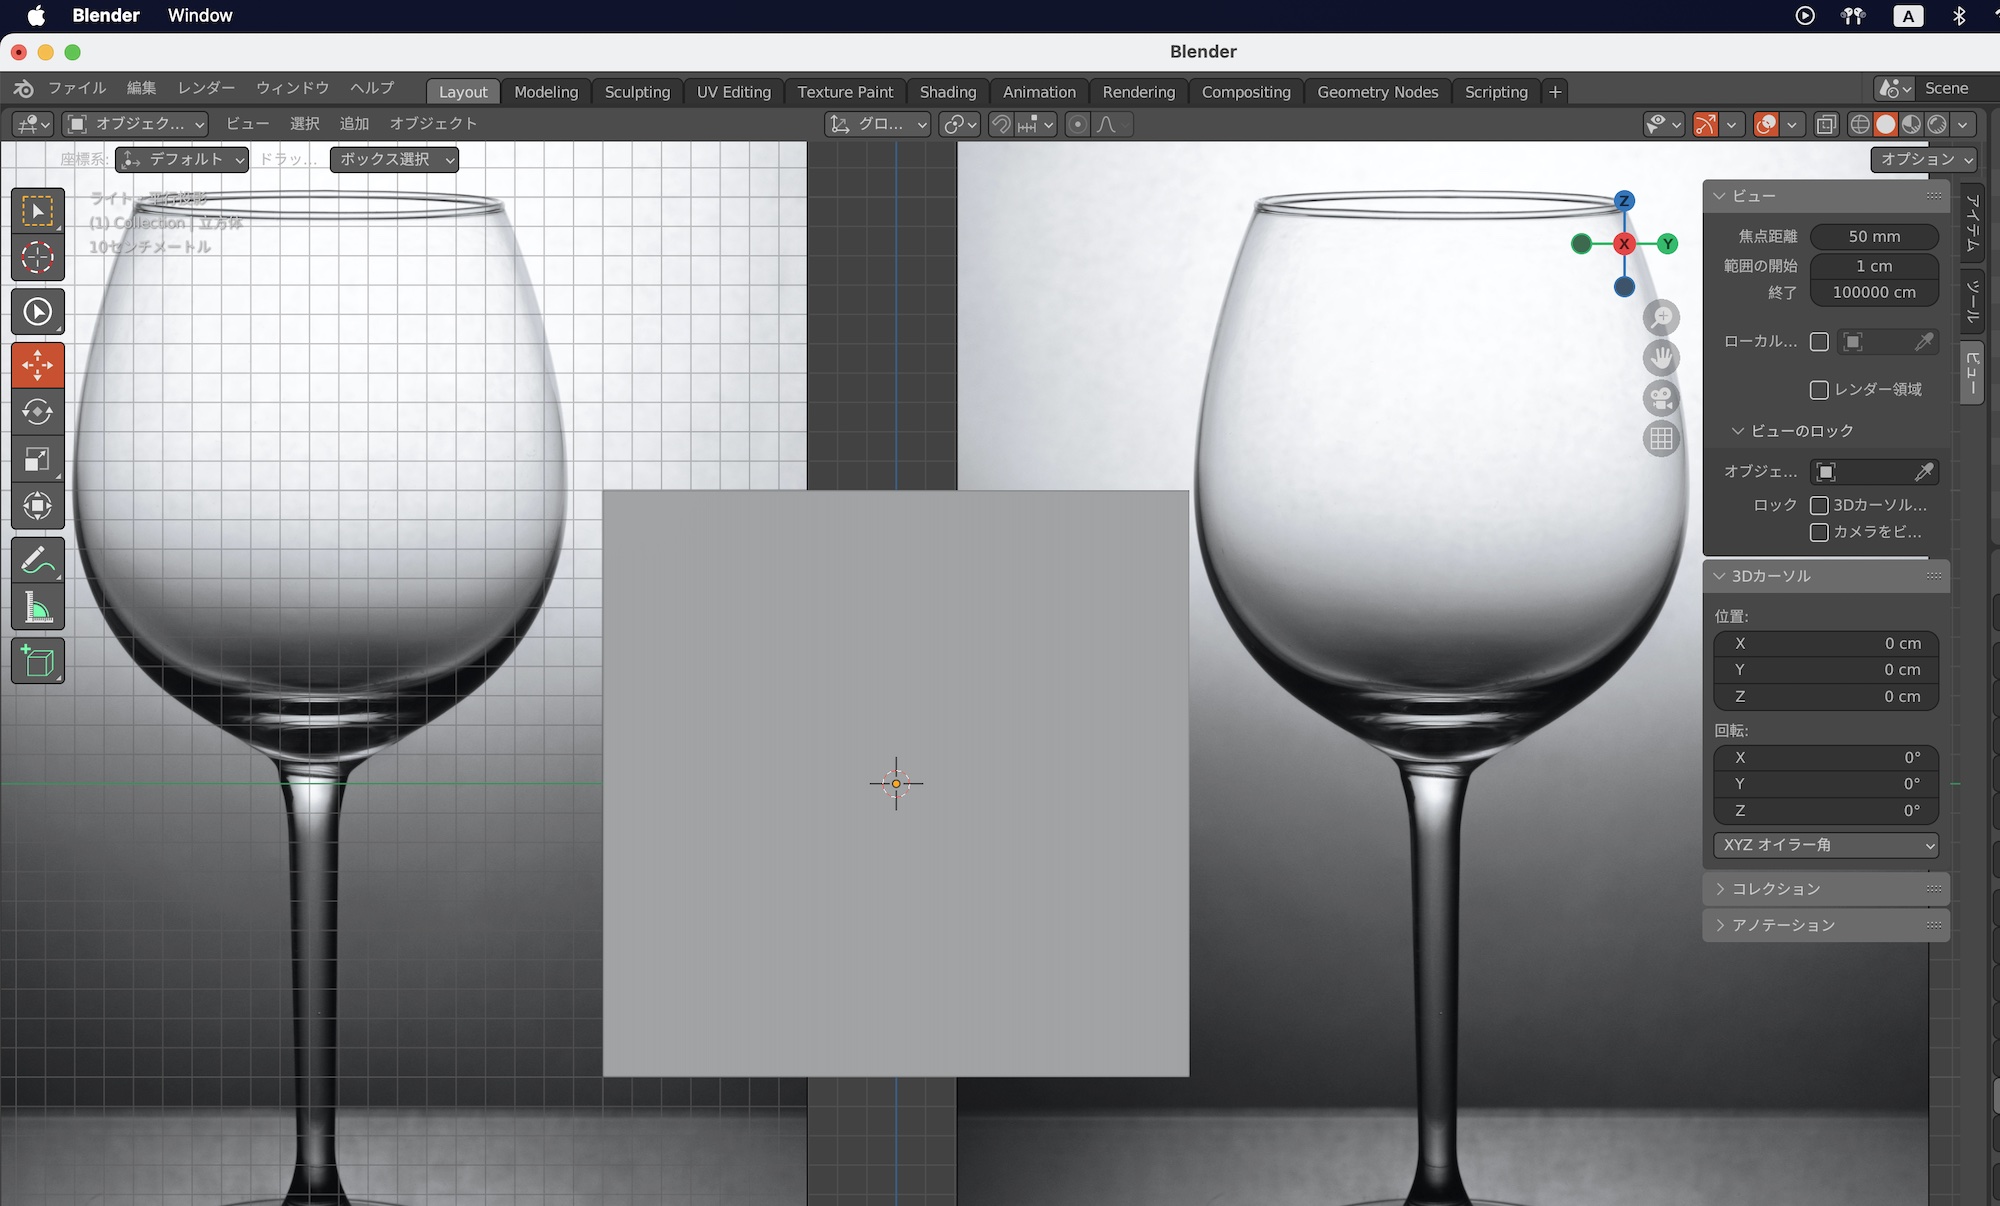The width and height of the screenshot is (2000, 1206).
Task: Pick the Annotate pencil tool
Action: pos(38,561)
